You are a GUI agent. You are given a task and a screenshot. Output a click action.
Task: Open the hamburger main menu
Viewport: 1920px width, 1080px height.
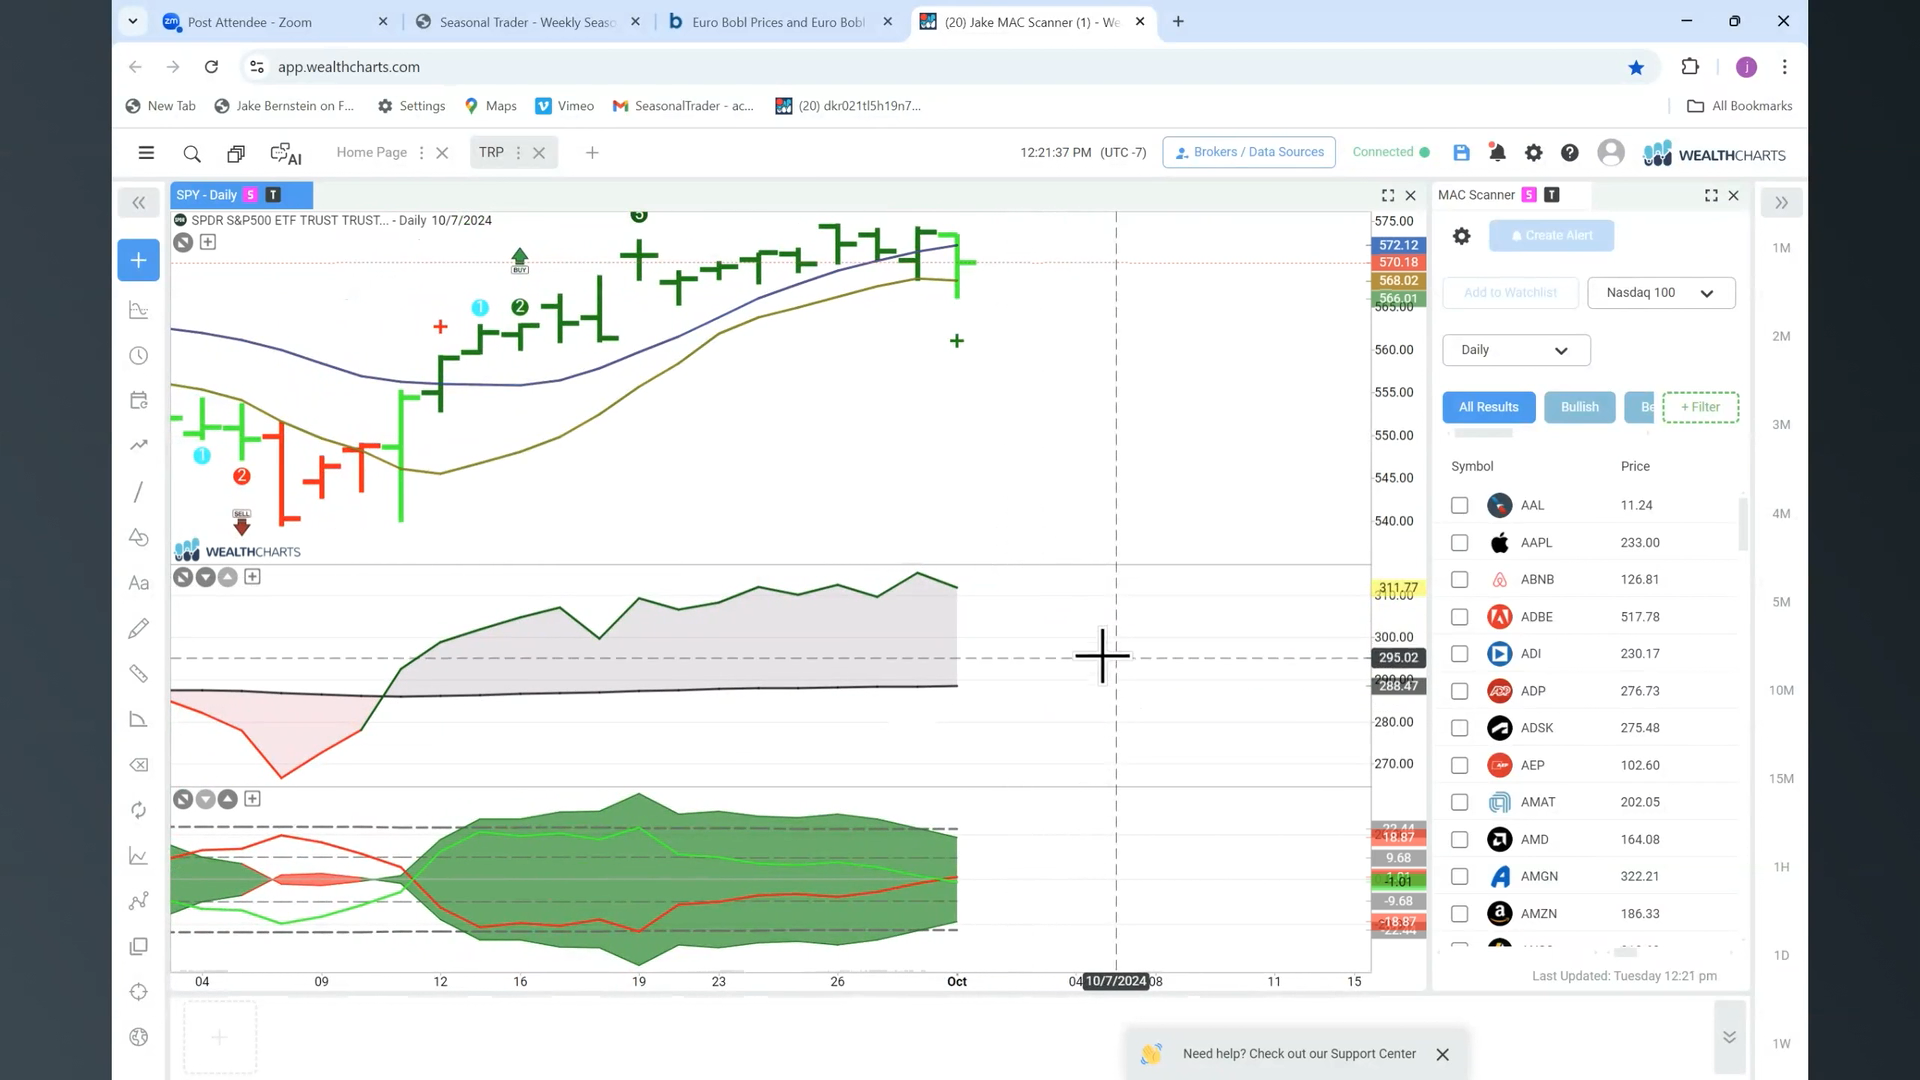pyautogui.click(x=146, y=153)
